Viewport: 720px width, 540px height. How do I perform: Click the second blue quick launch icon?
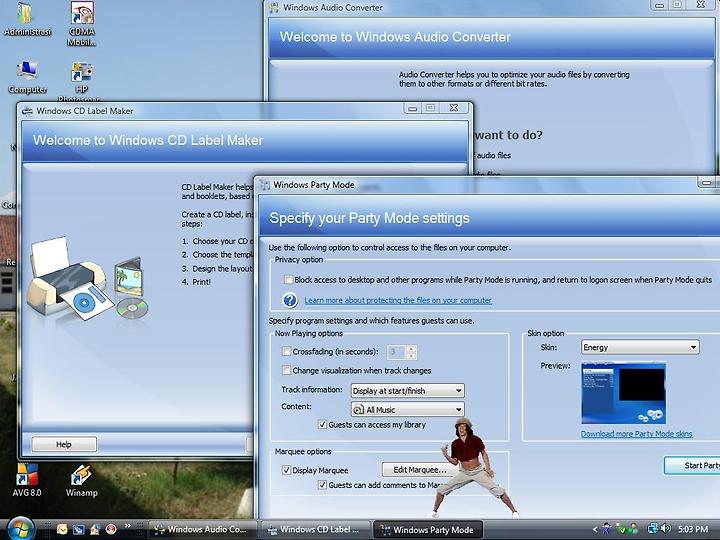(79, 529)
